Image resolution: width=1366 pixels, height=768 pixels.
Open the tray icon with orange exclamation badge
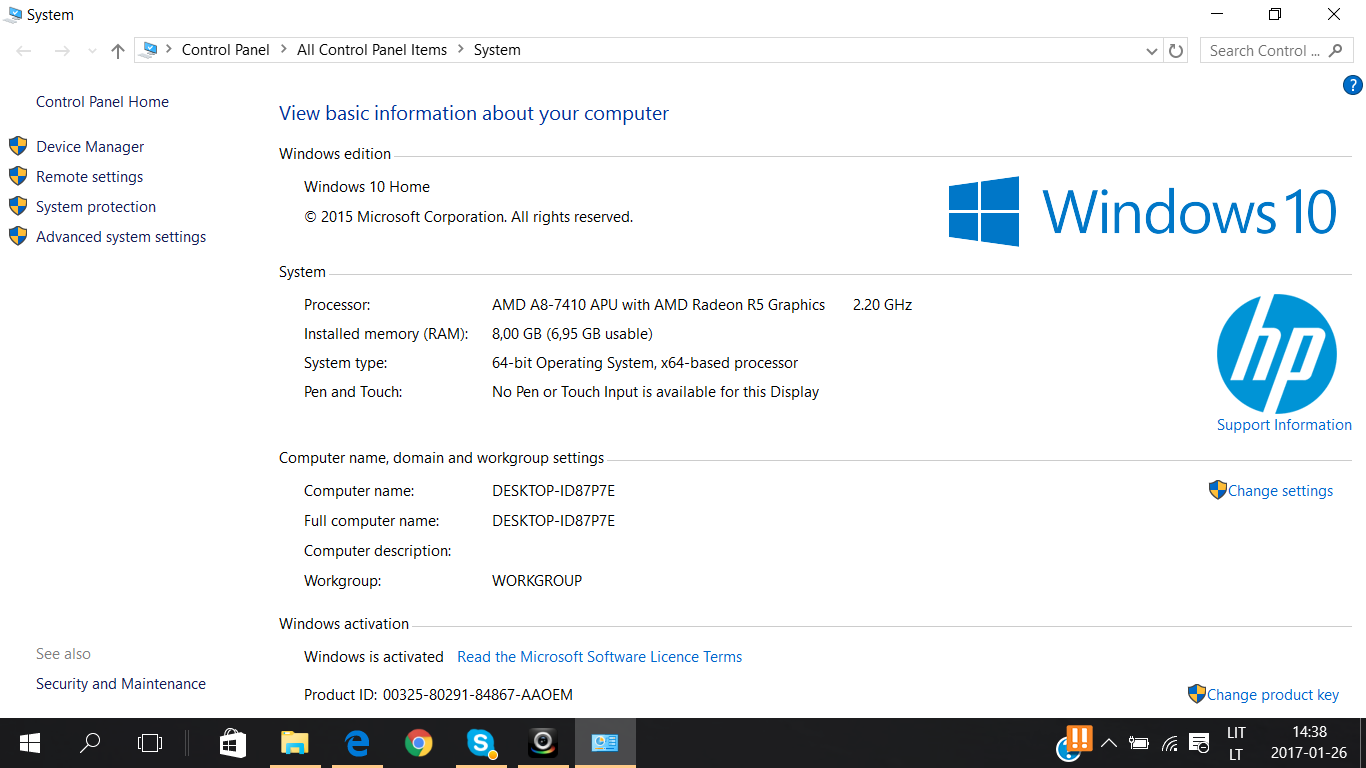tap(1074, 741)
